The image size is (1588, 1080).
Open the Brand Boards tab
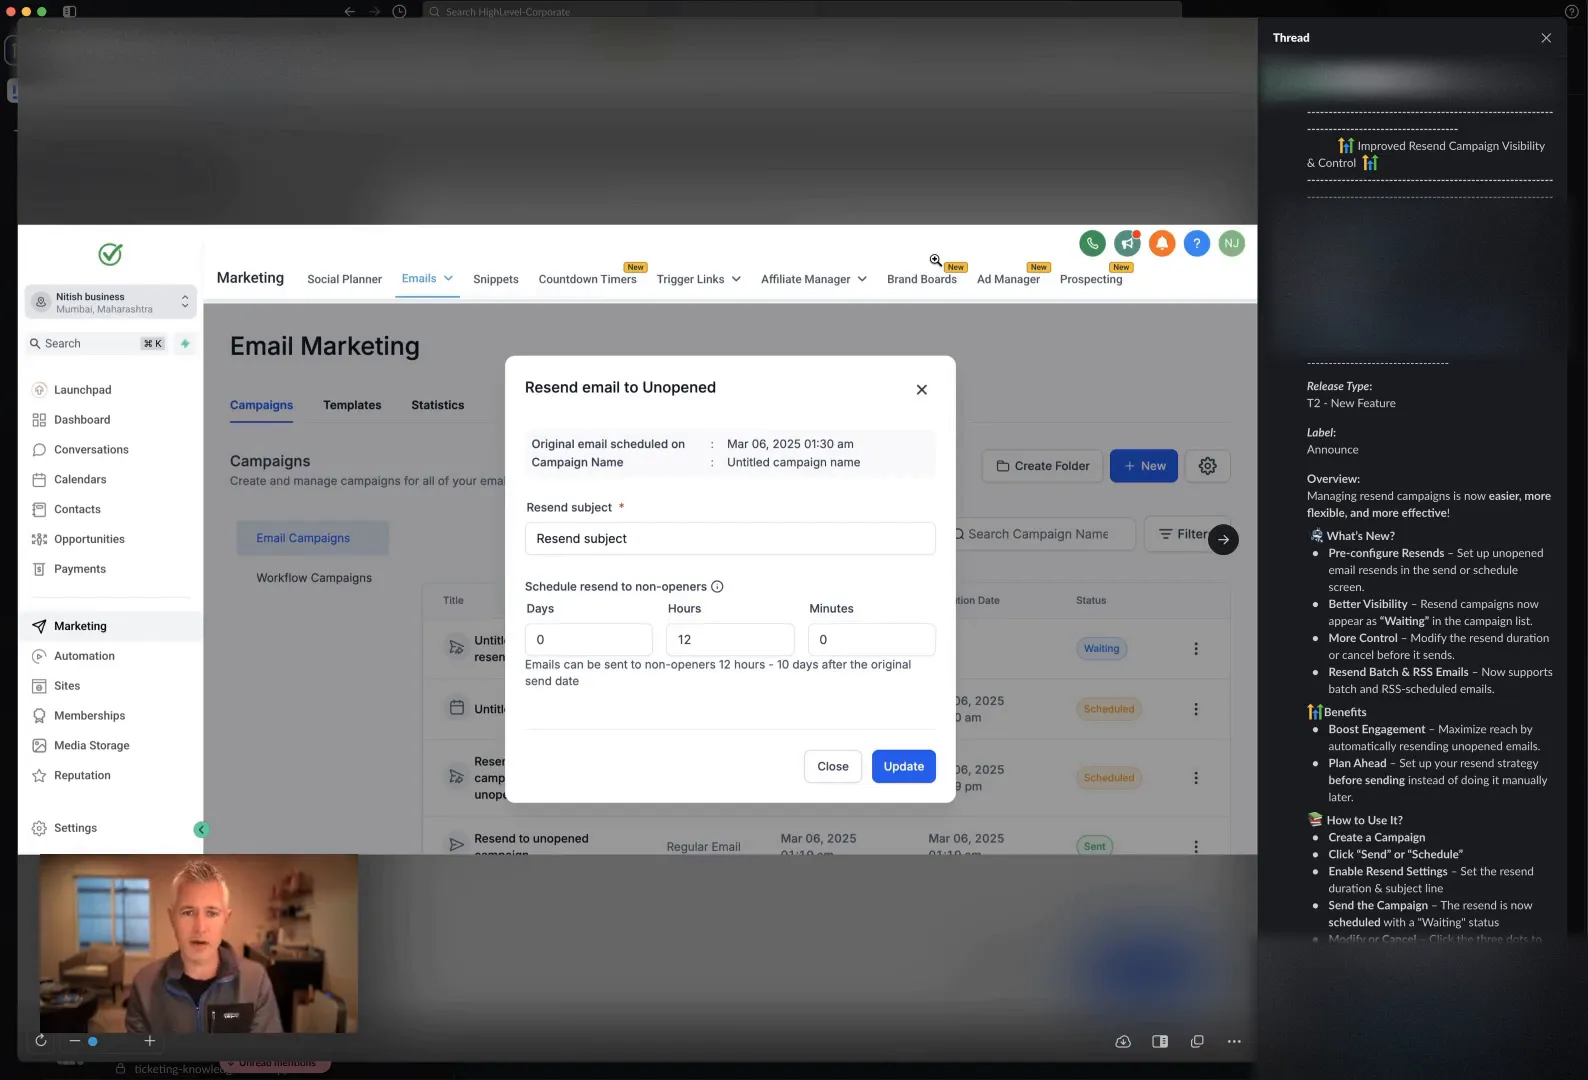922,280
